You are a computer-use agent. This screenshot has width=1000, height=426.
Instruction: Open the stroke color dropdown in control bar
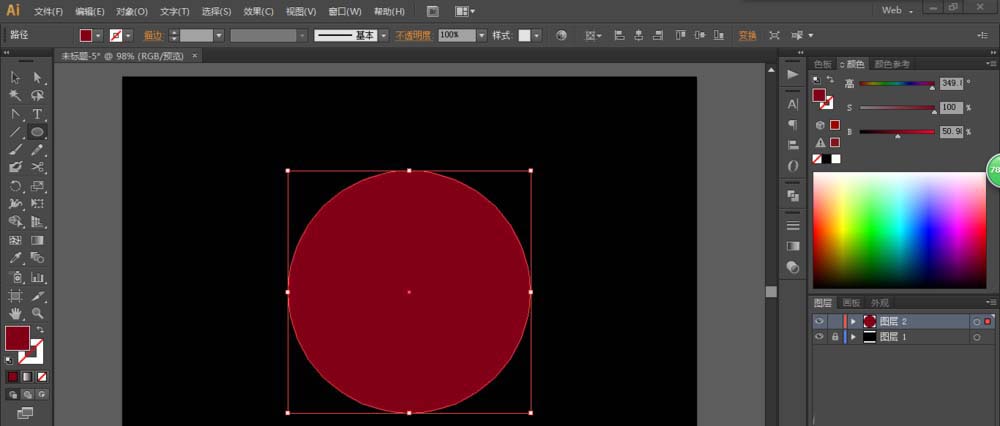[x=129, y=36]
